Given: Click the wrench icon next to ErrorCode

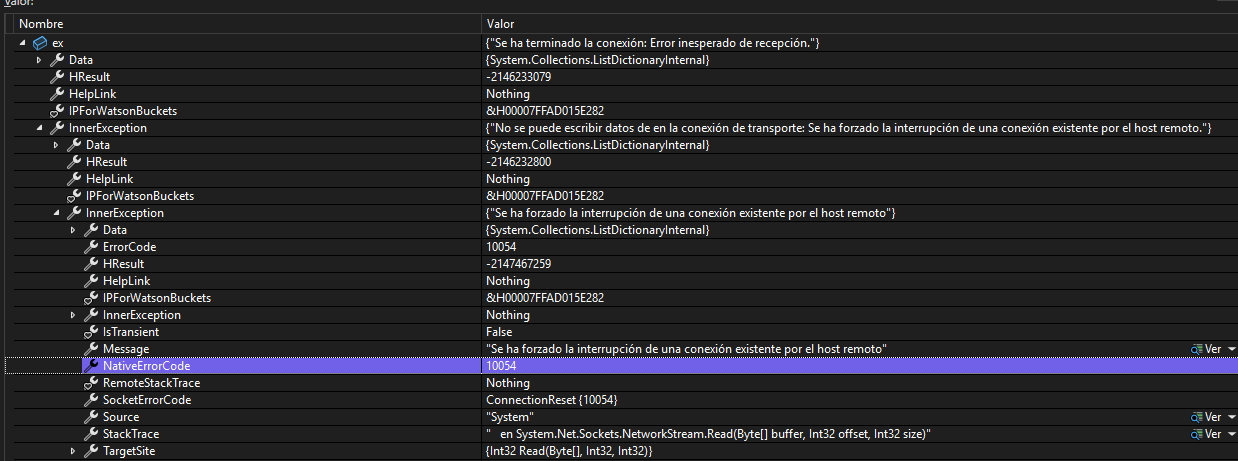Looking at the screenshot, I should click(91, 247).
